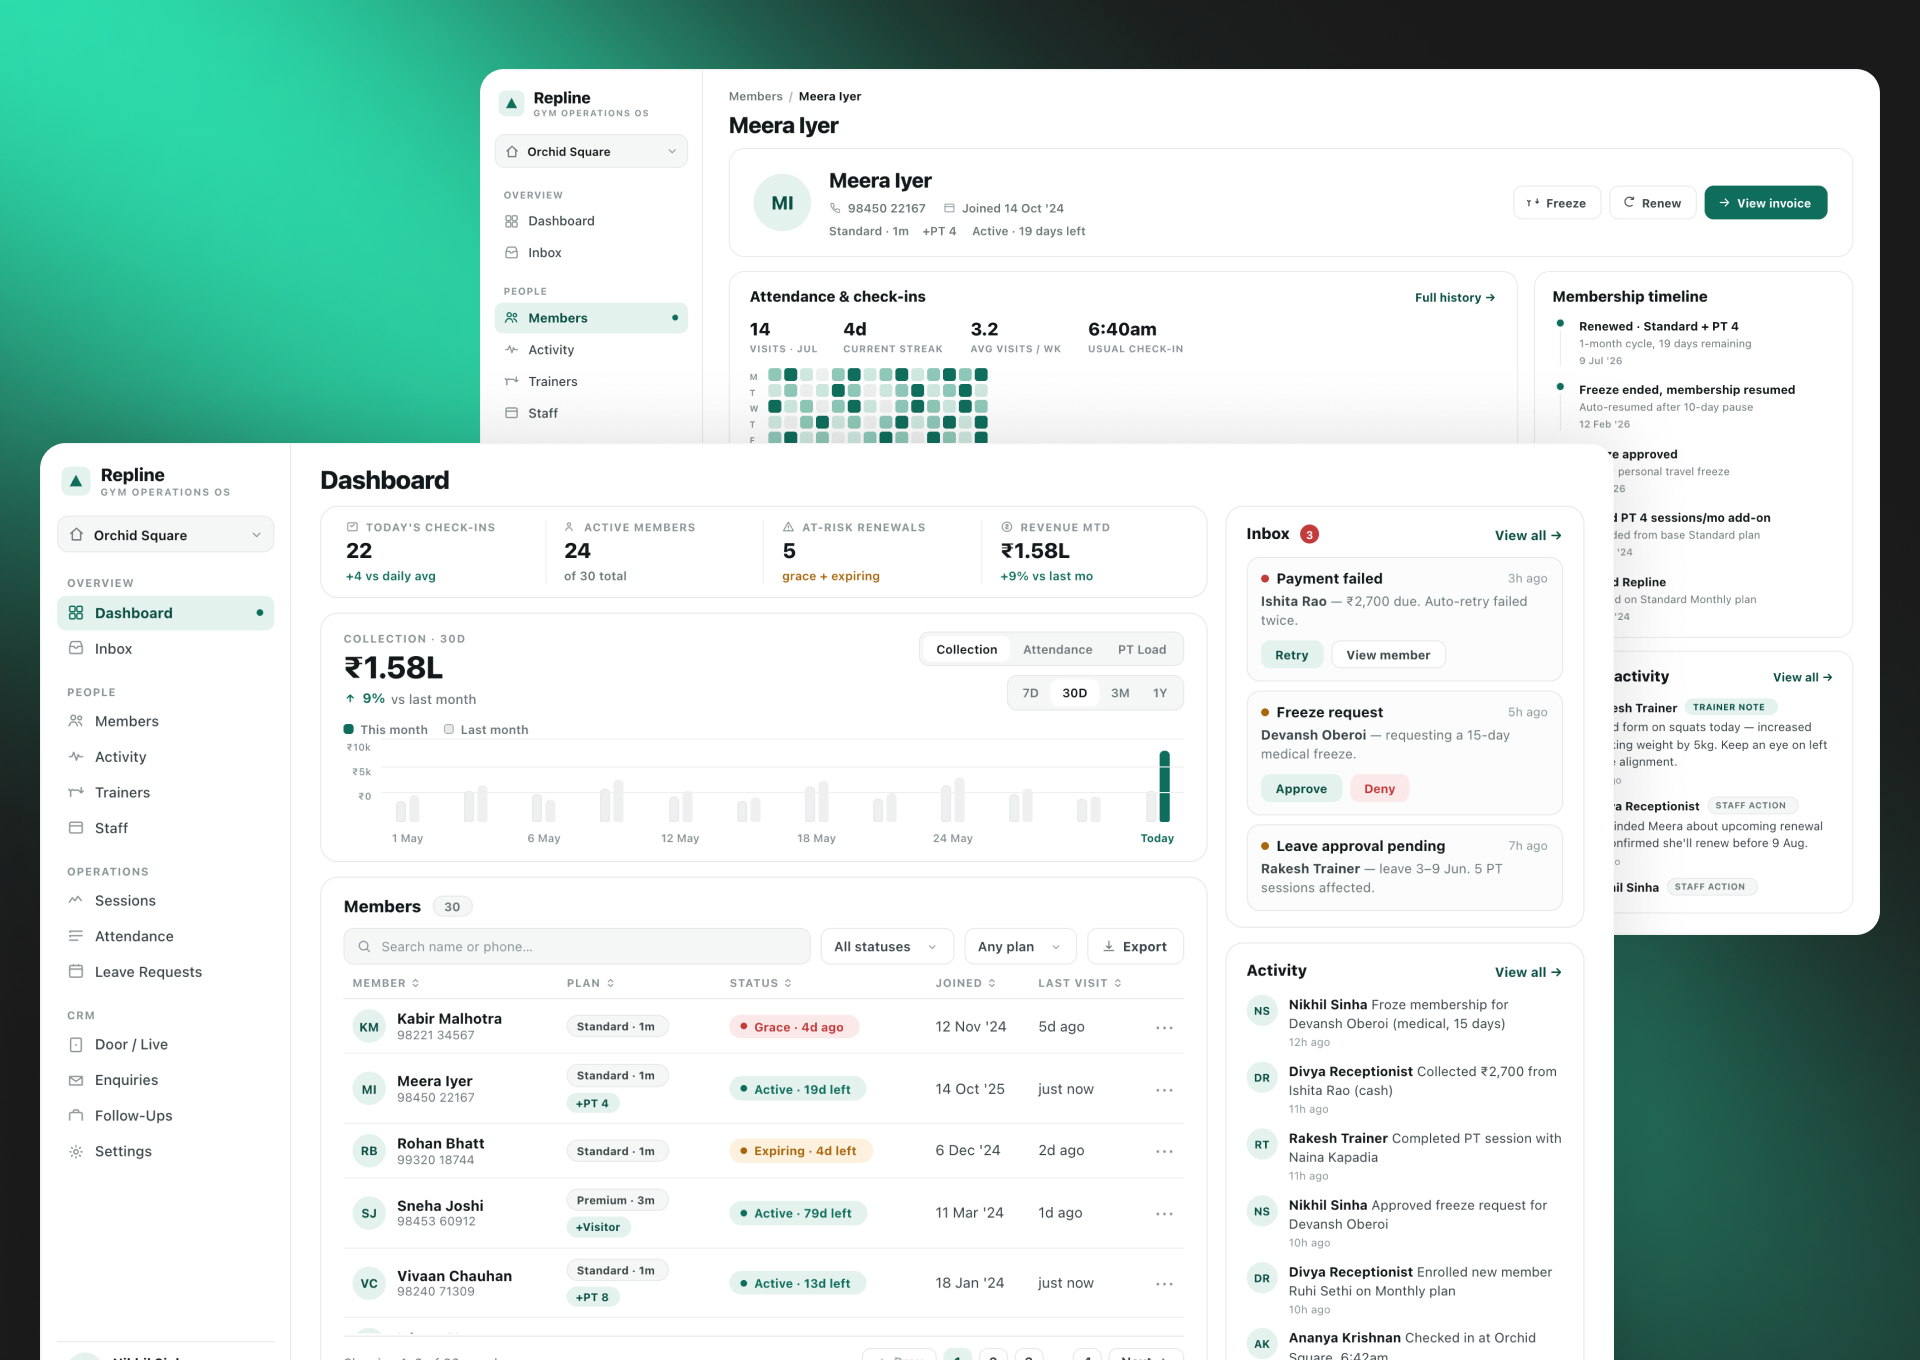Click the Attendance list icon in sidebar
This screenshot has height=1360, width=1920.
pyautogui.click(x=76, y=936)
